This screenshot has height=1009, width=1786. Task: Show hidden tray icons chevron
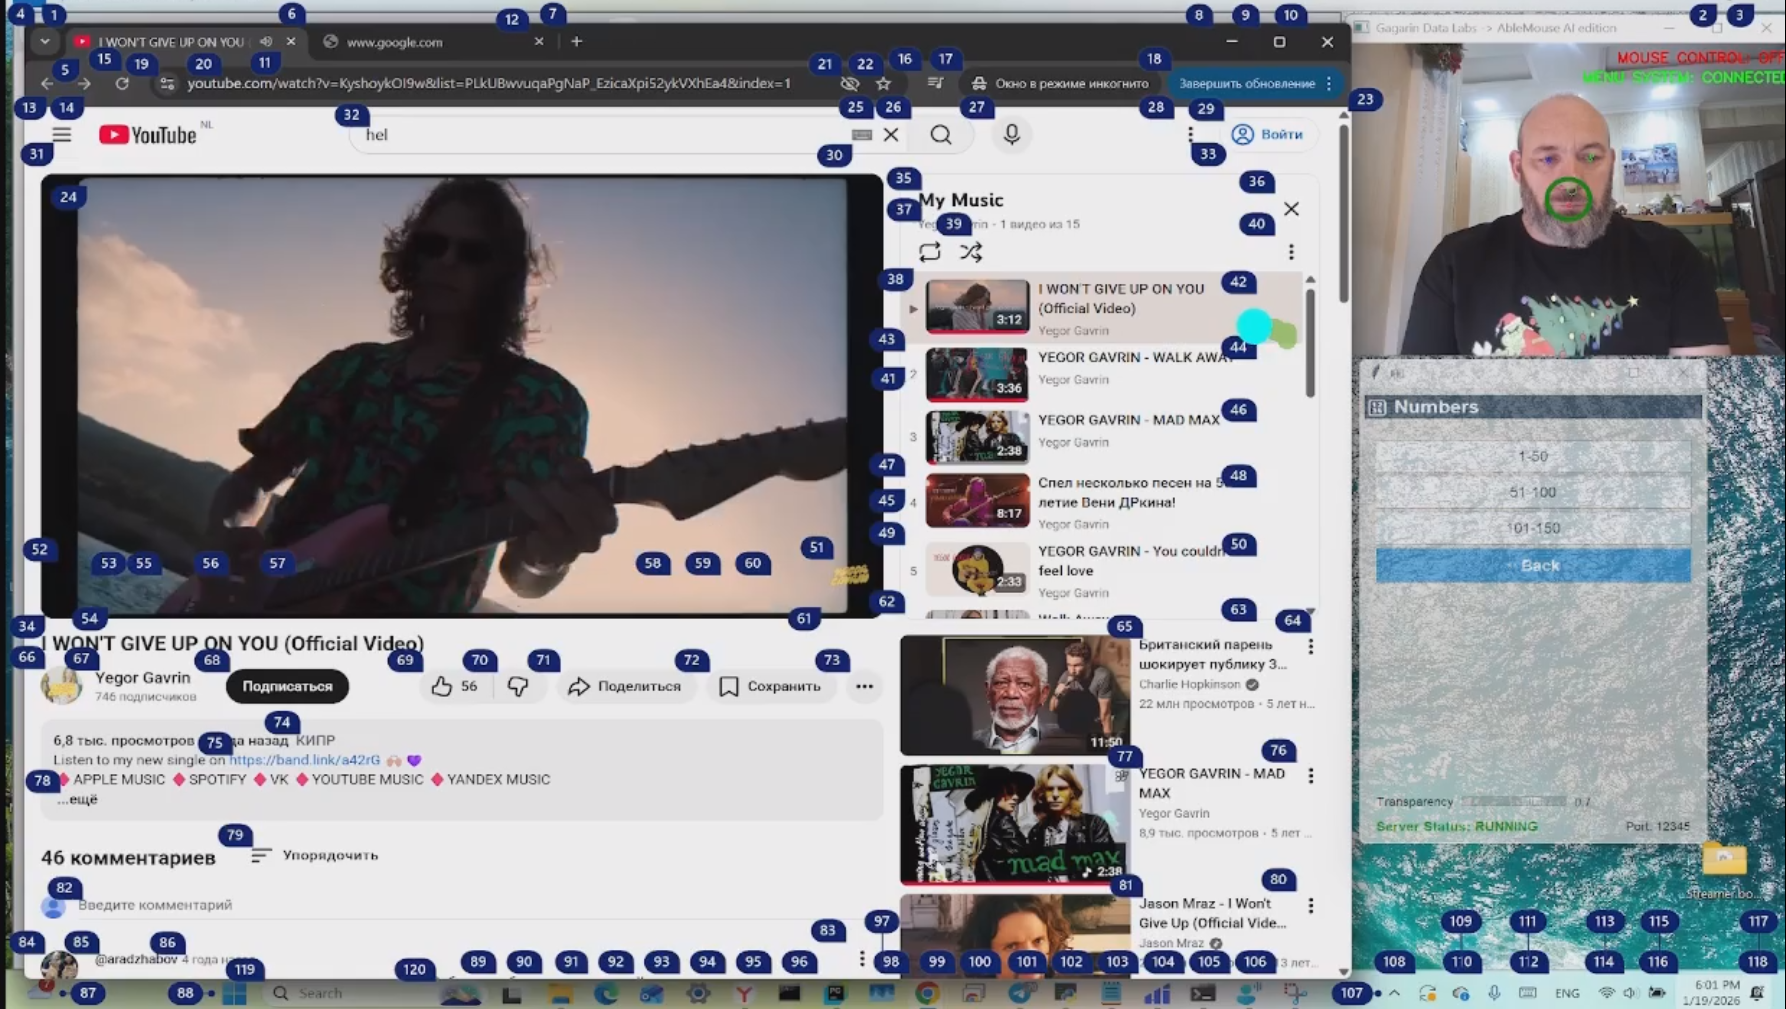tap(1395, 993)
